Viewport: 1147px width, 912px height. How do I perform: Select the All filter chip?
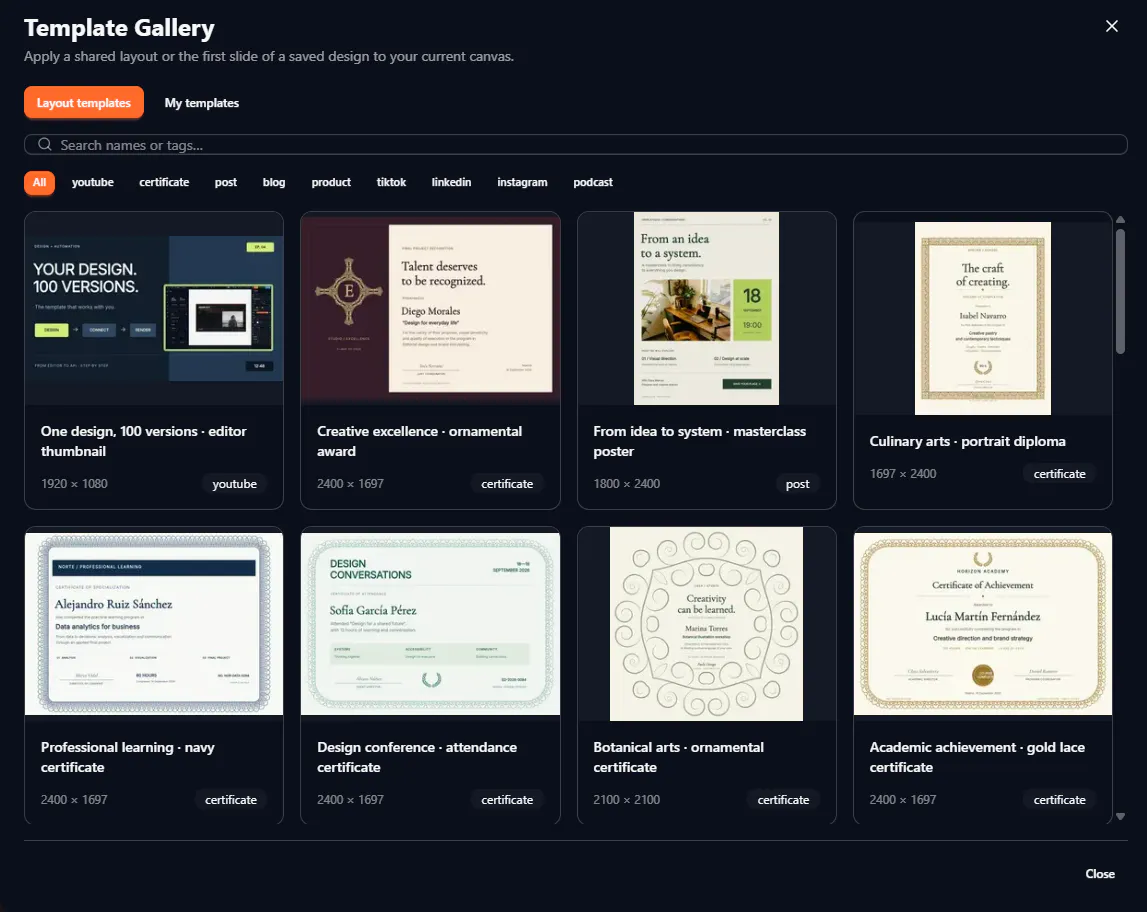point(40,182)
